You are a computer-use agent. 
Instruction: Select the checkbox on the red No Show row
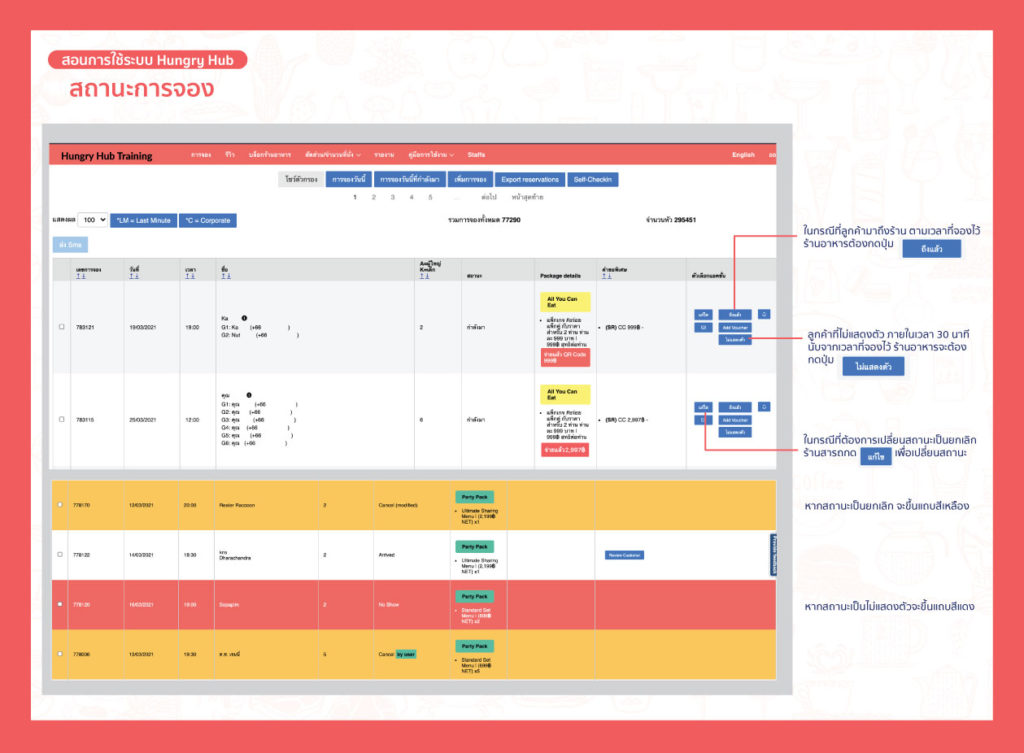click(x=60, y=604)
